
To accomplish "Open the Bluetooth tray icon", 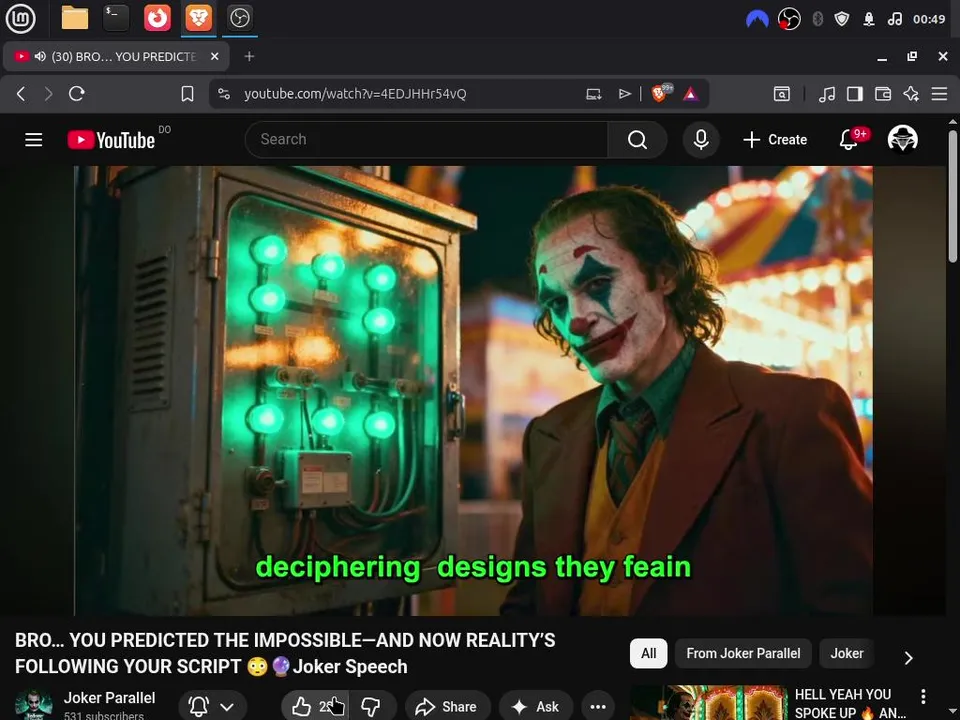I will click(x=817, y=19).
